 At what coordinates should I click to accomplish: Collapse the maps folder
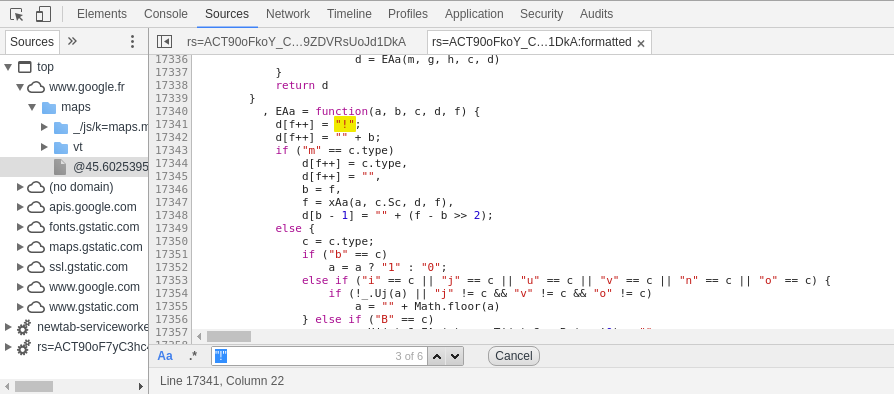[32, 107]
